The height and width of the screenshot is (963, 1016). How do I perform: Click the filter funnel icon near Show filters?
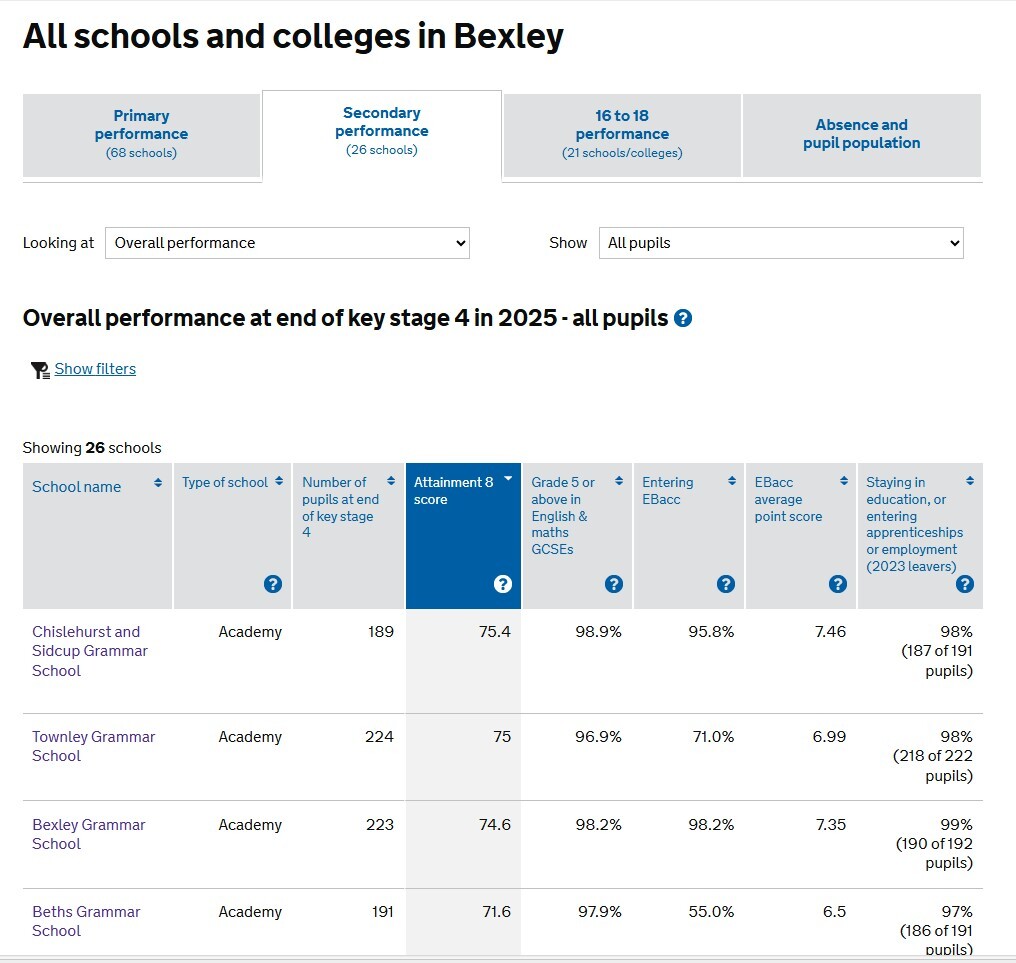(x=39, y=369)
